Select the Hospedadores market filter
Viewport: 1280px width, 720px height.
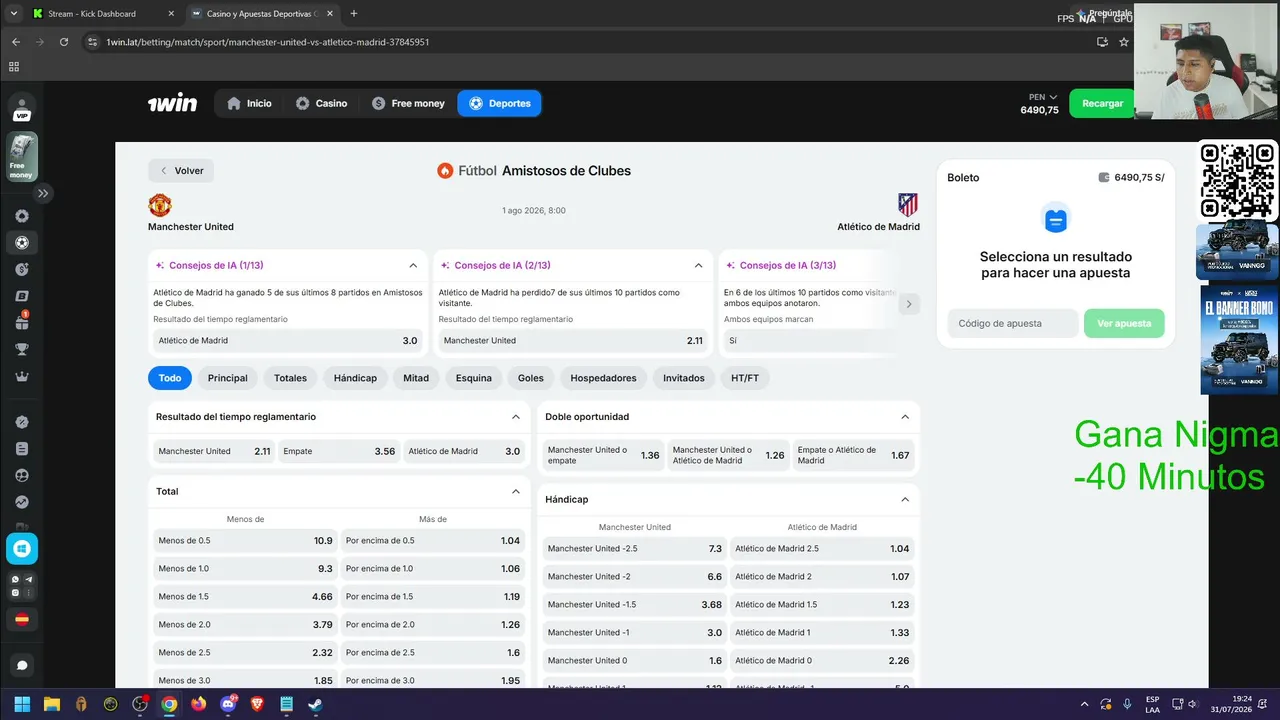(603, 378)
